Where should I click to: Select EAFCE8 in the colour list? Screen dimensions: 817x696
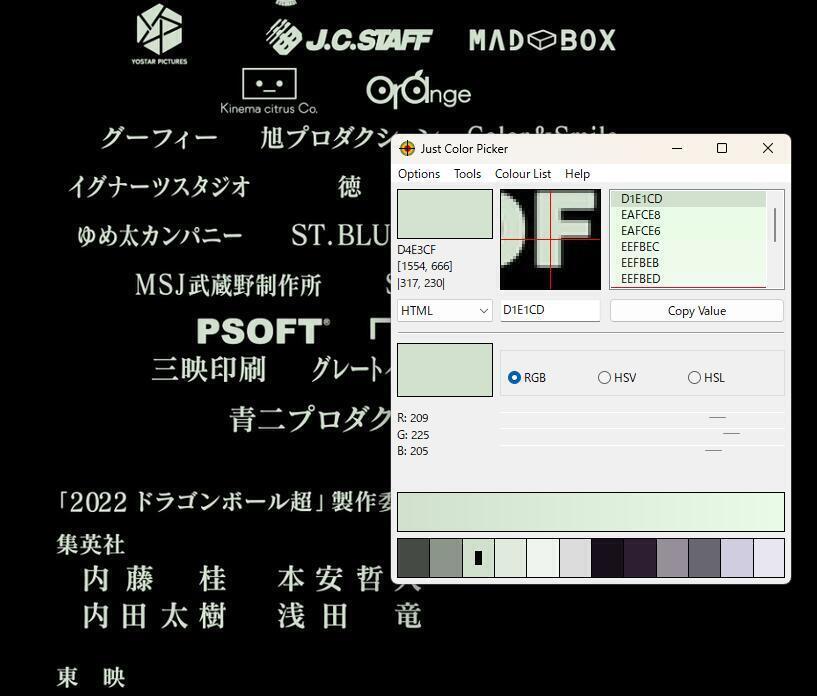[x=688, y=215]
